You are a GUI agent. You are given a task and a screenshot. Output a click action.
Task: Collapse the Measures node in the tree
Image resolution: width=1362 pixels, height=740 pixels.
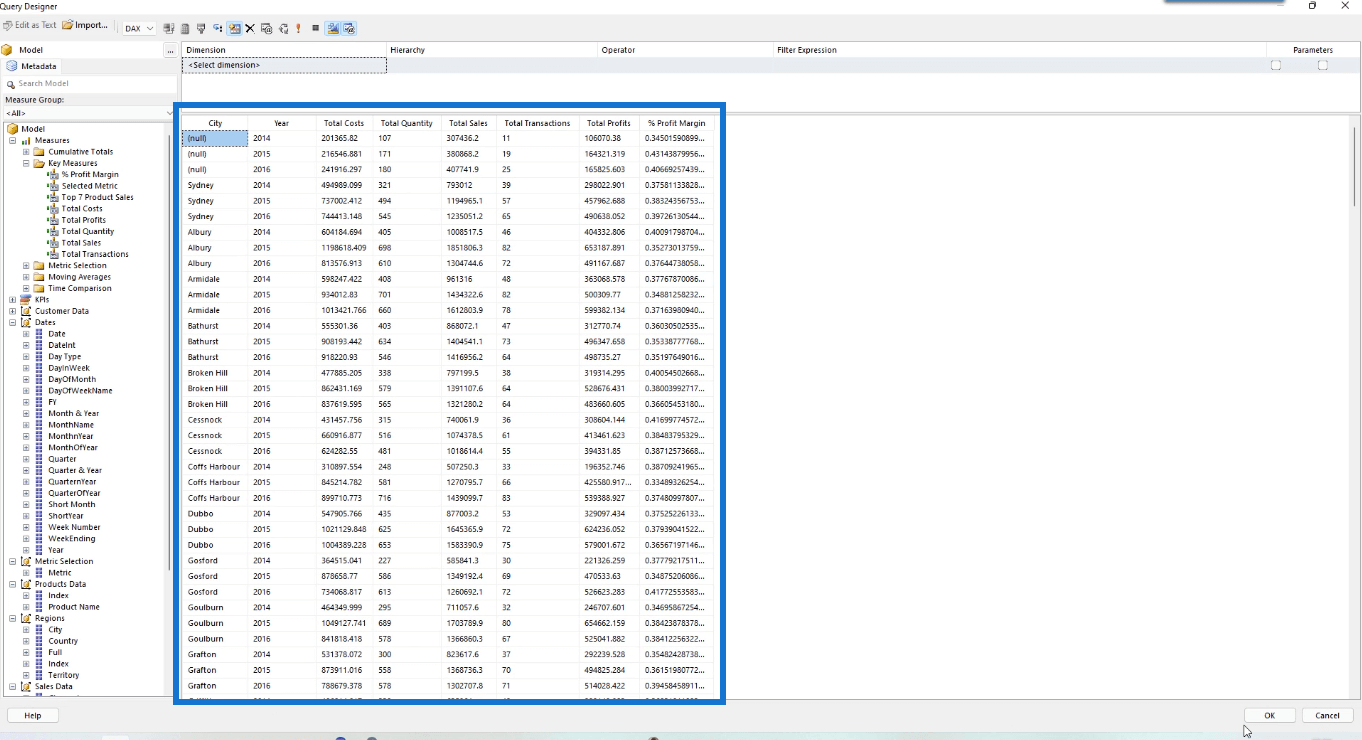click(x=13, y=141)
